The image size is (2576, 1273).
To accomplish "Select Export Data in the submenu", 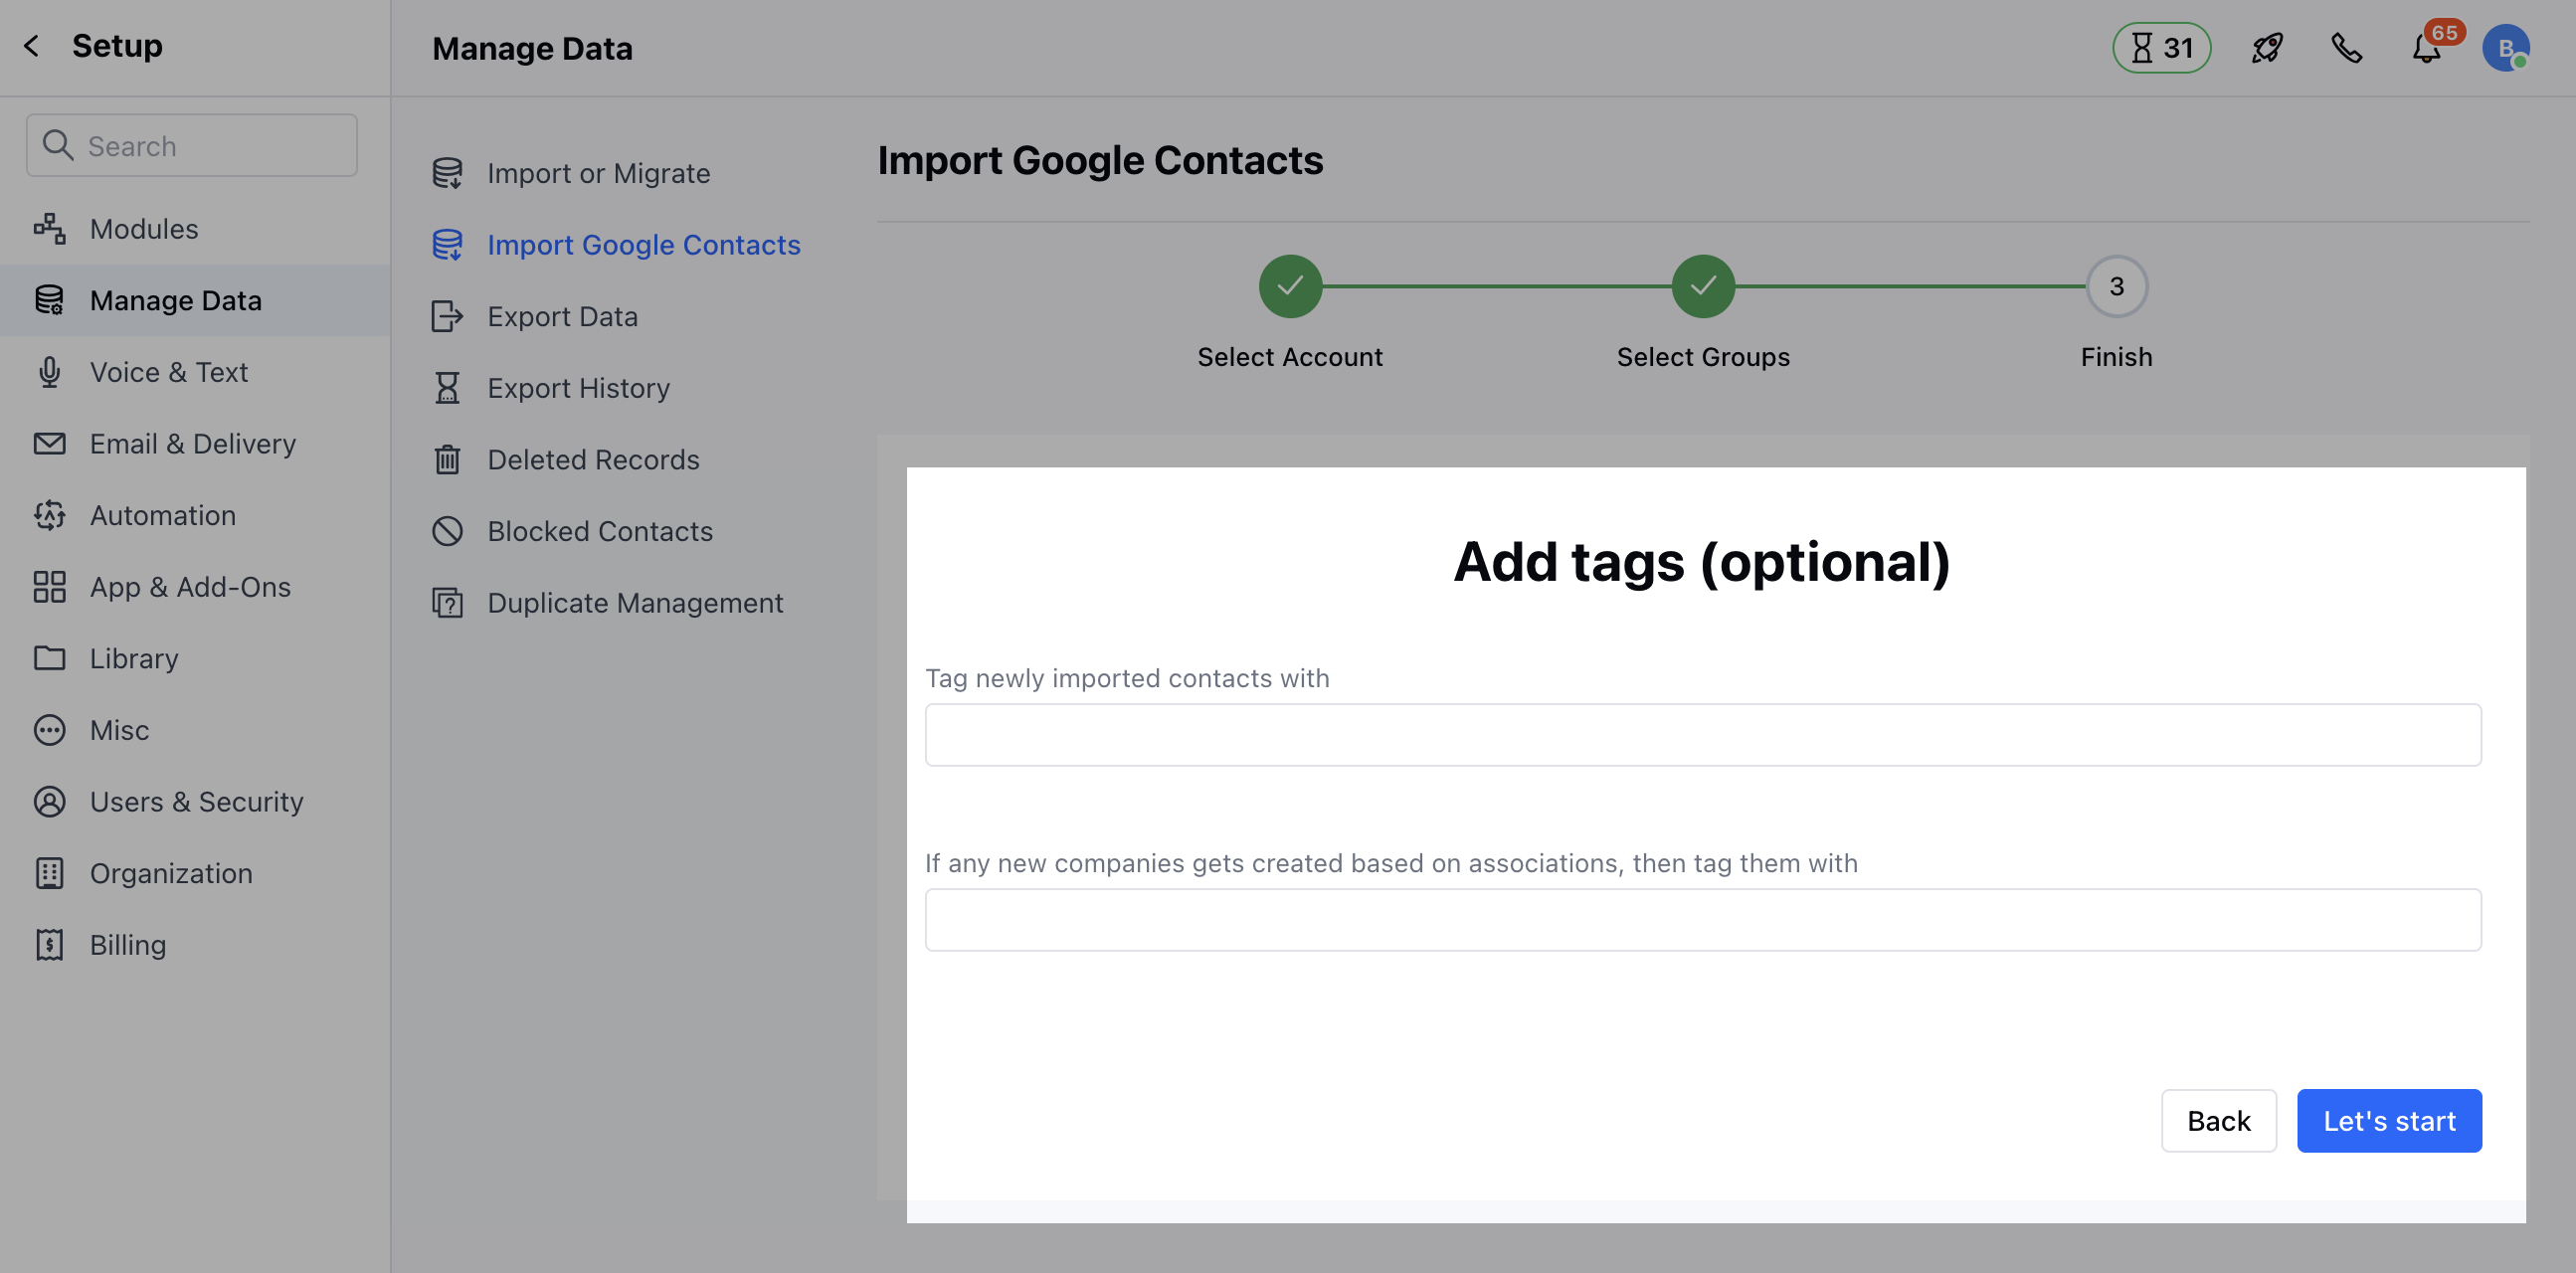I will click(562, 317).
